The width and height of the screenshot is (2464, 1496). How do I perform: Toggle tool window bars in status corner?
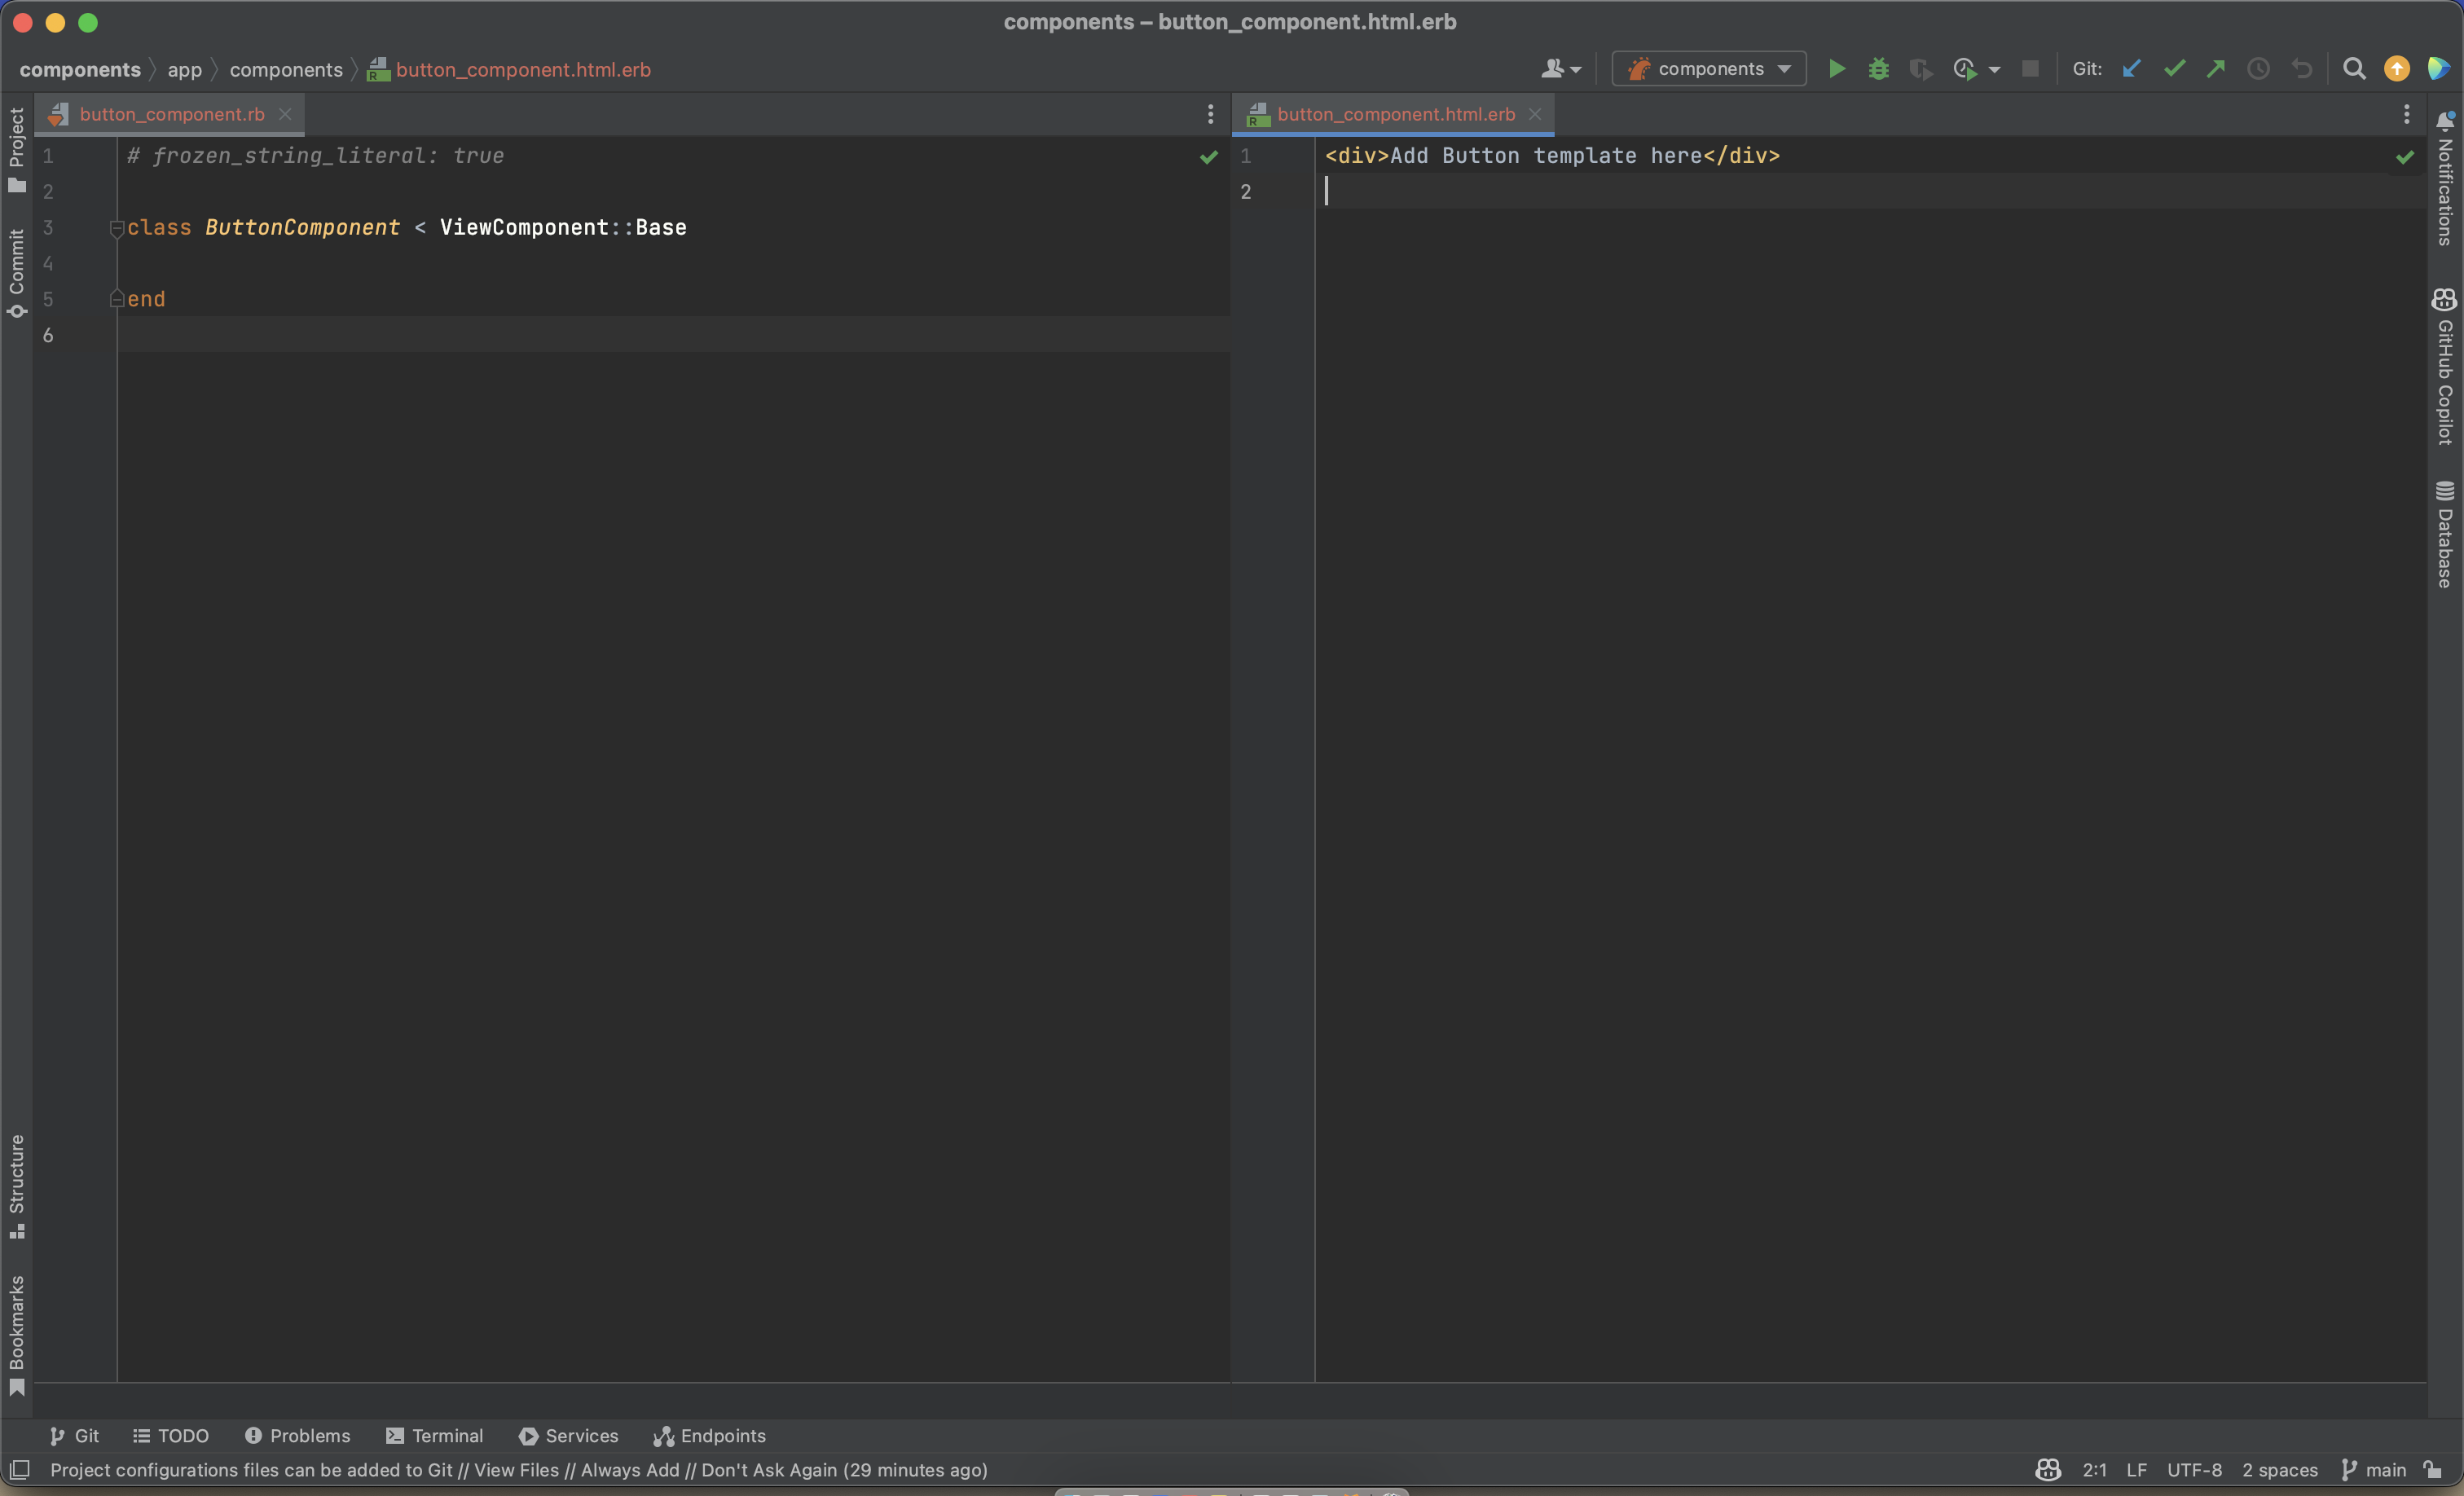coord(20,1469)
